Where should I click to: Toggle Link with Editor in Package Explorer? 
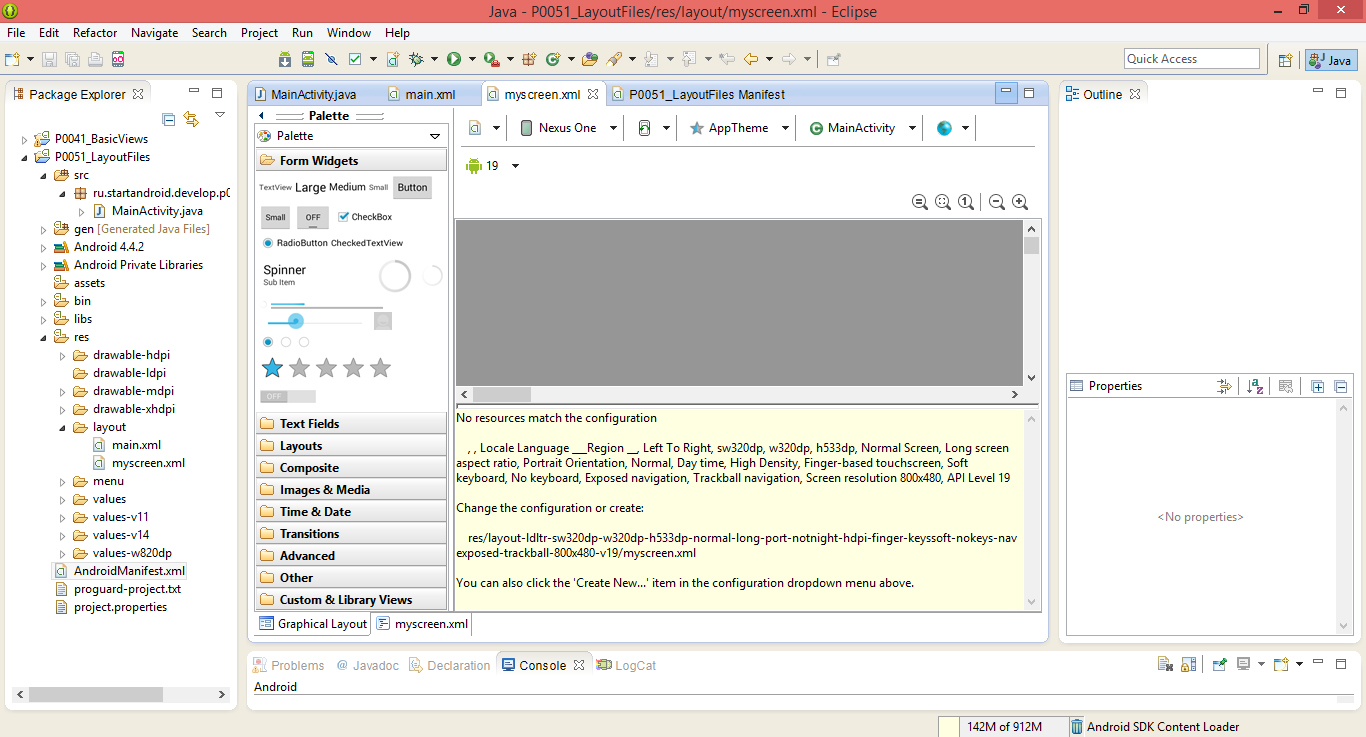191,119
